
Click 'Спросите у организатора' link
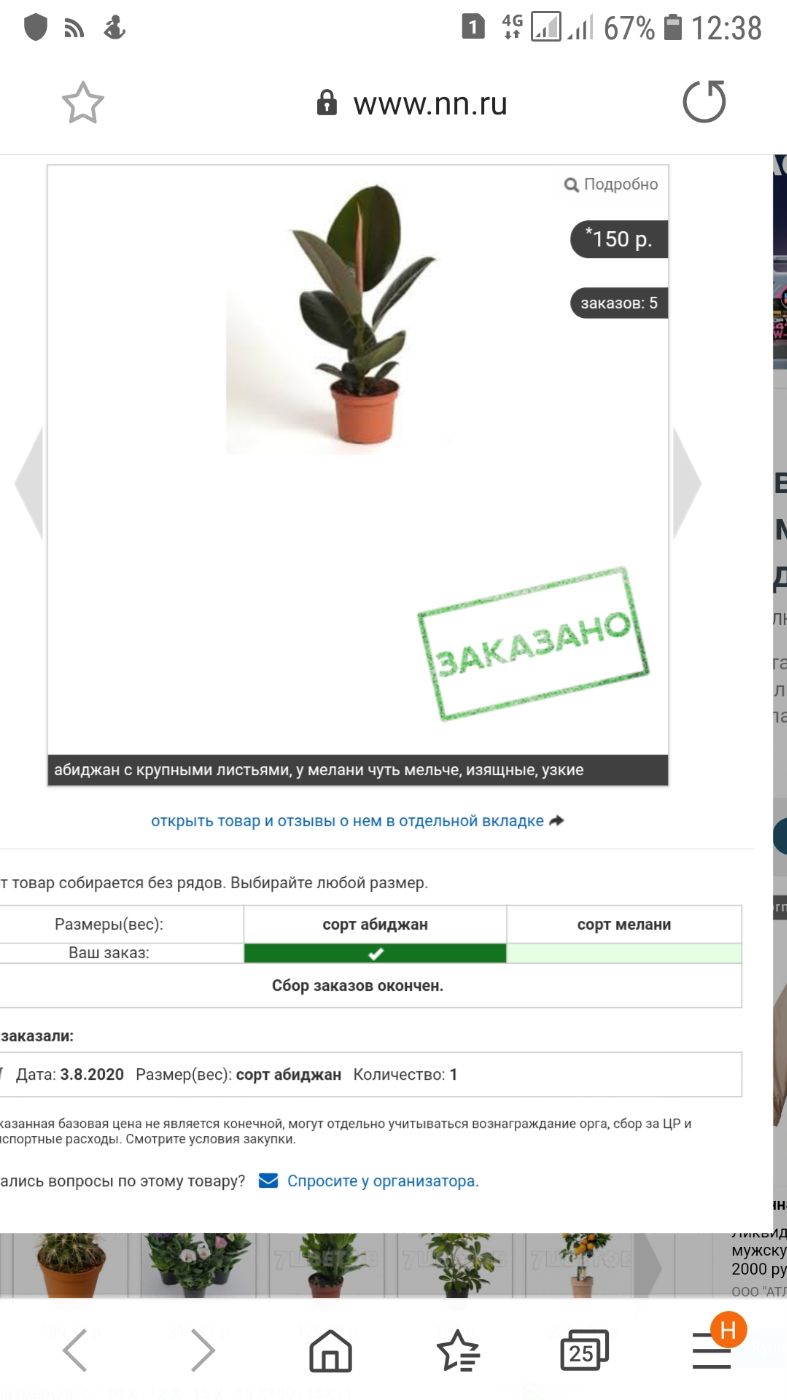pyautogui.click(x=383, y=1181)
